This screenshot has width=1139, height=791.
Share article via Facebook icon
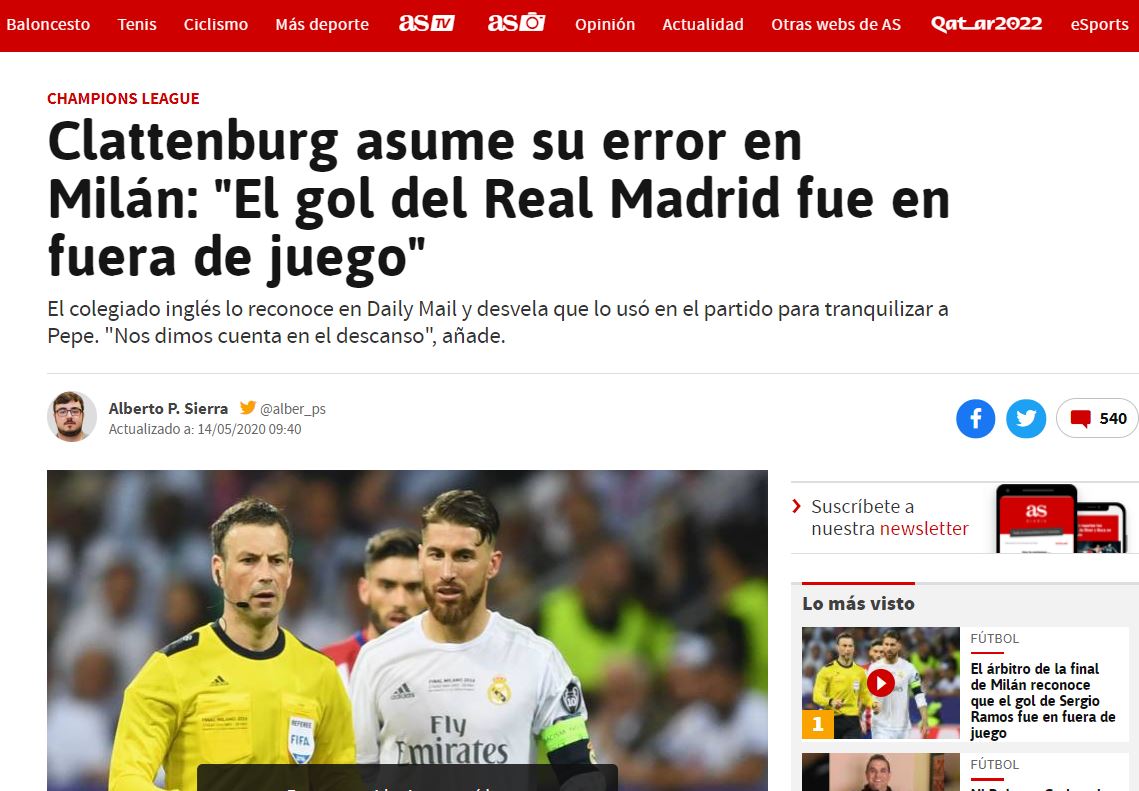click(975, 418)
